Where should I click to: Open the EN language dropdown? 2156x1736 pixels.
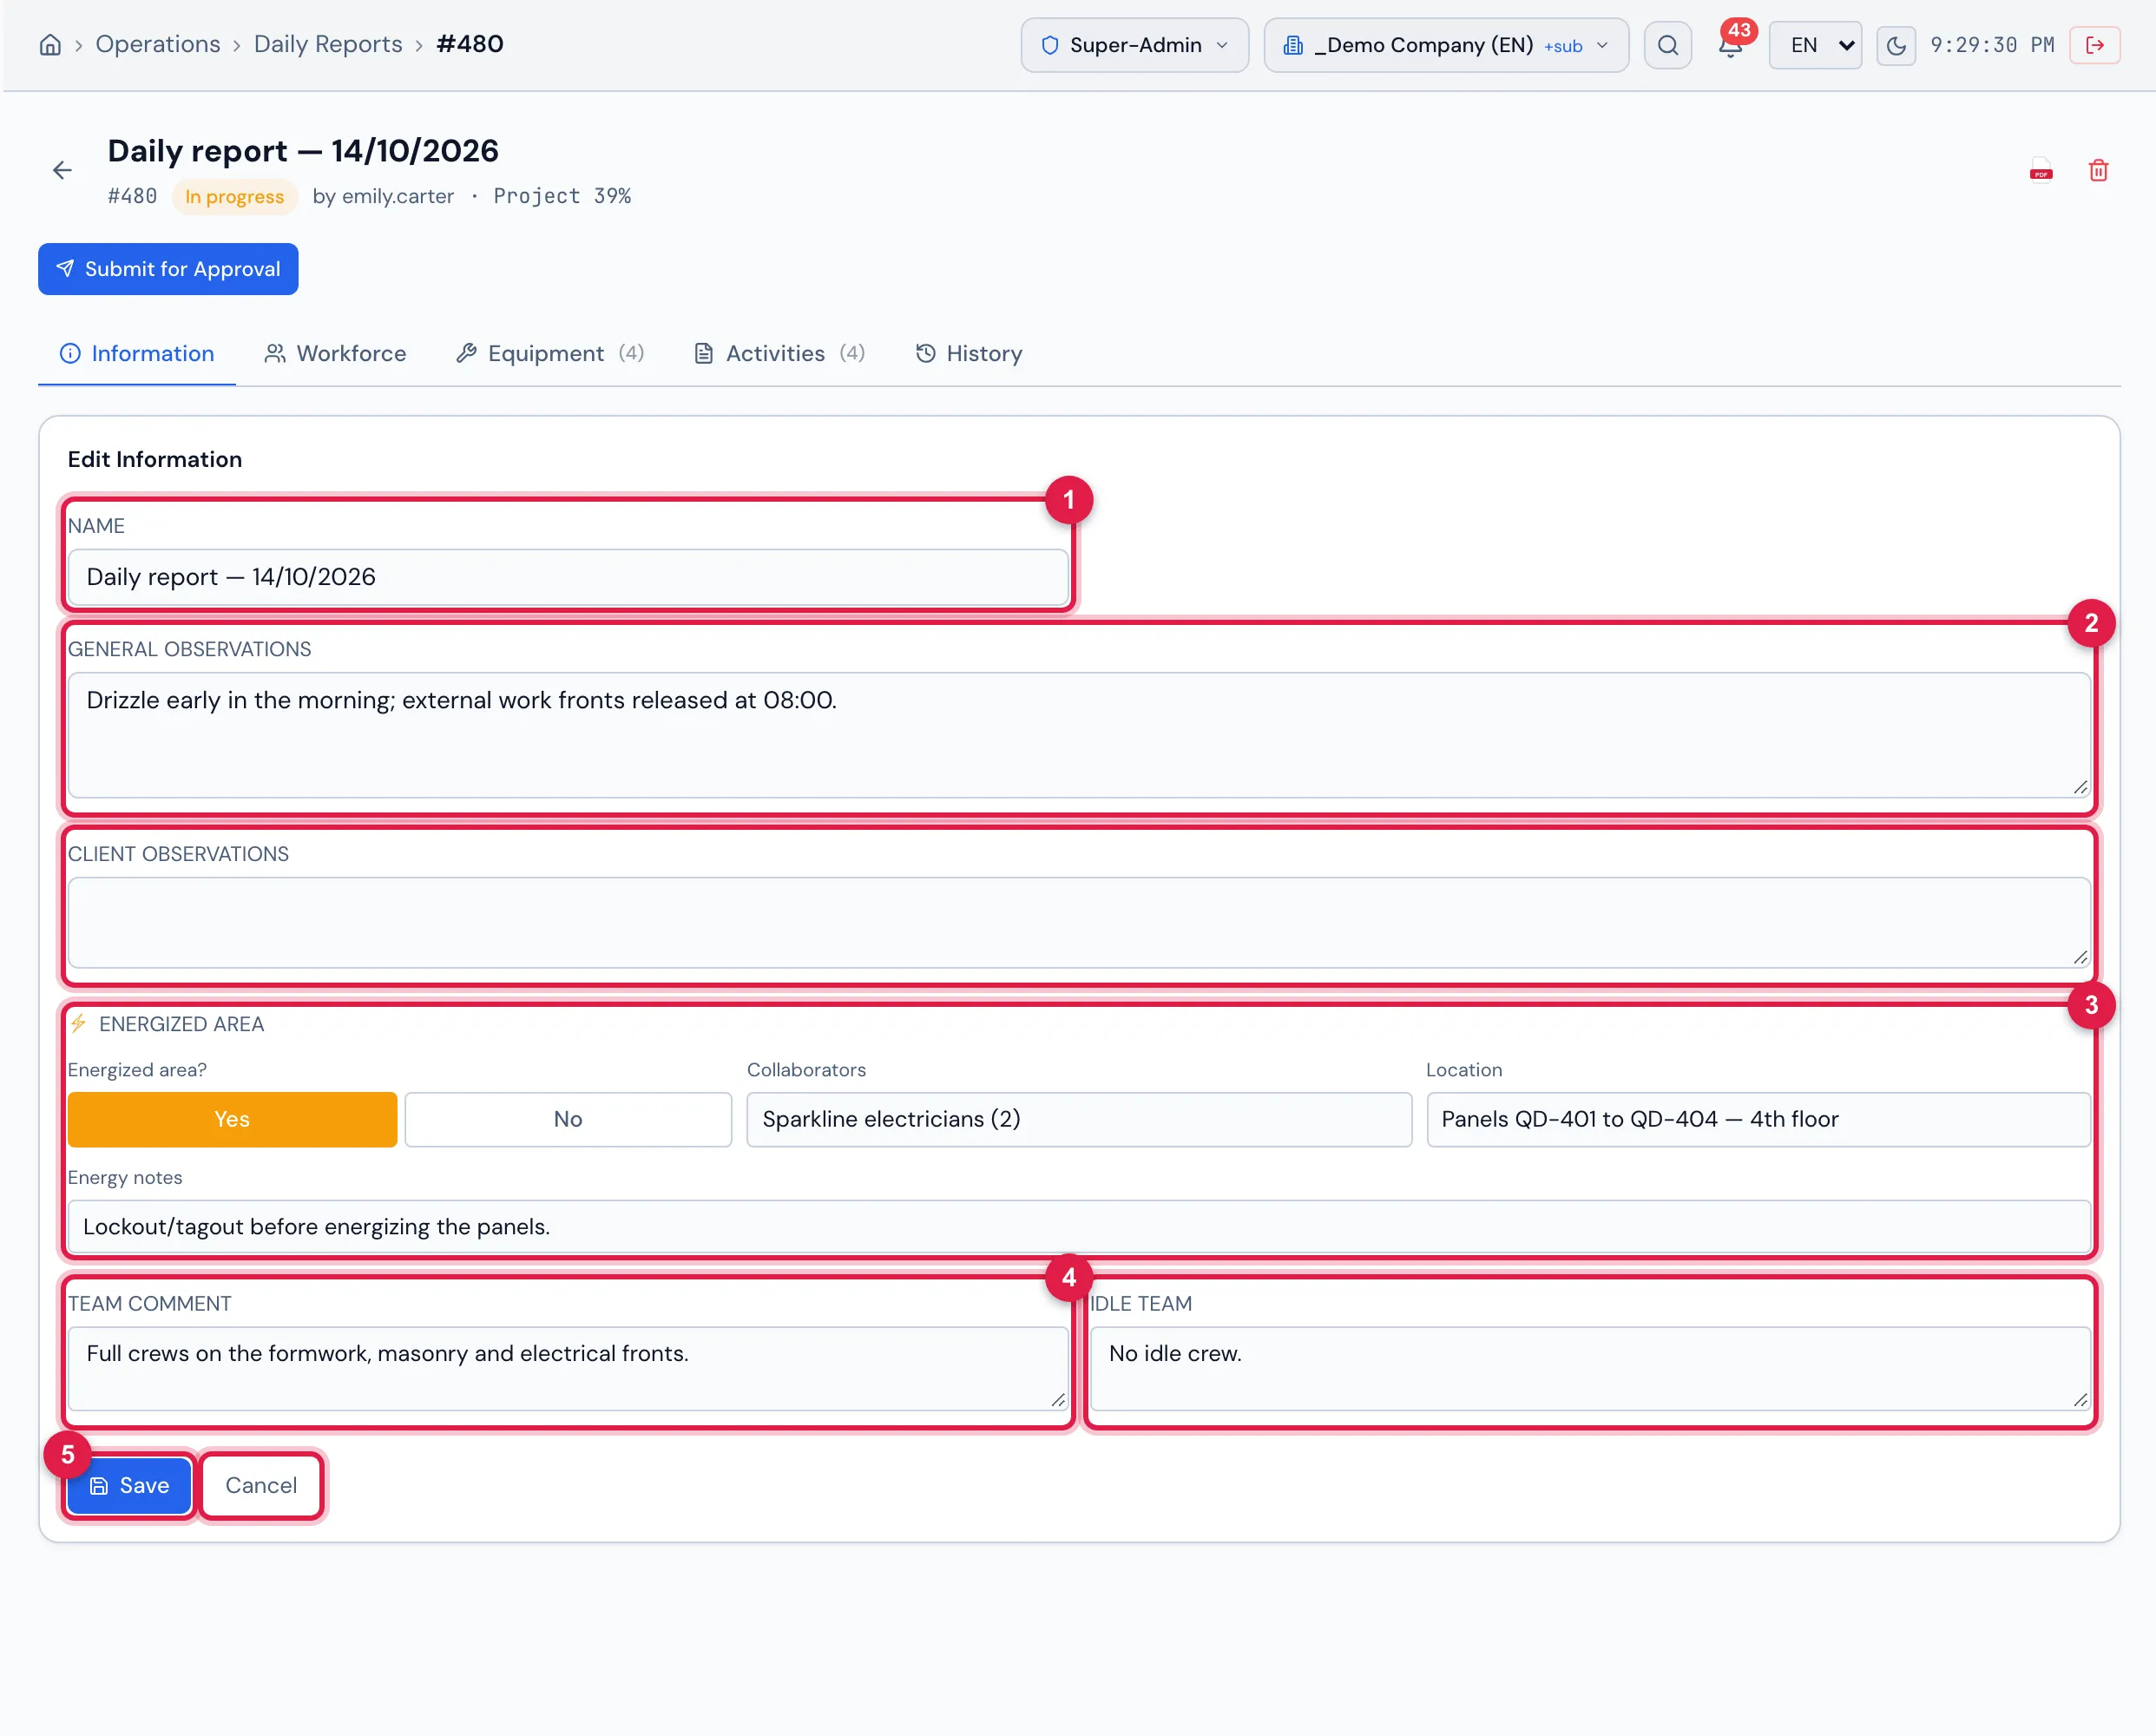1815,45
